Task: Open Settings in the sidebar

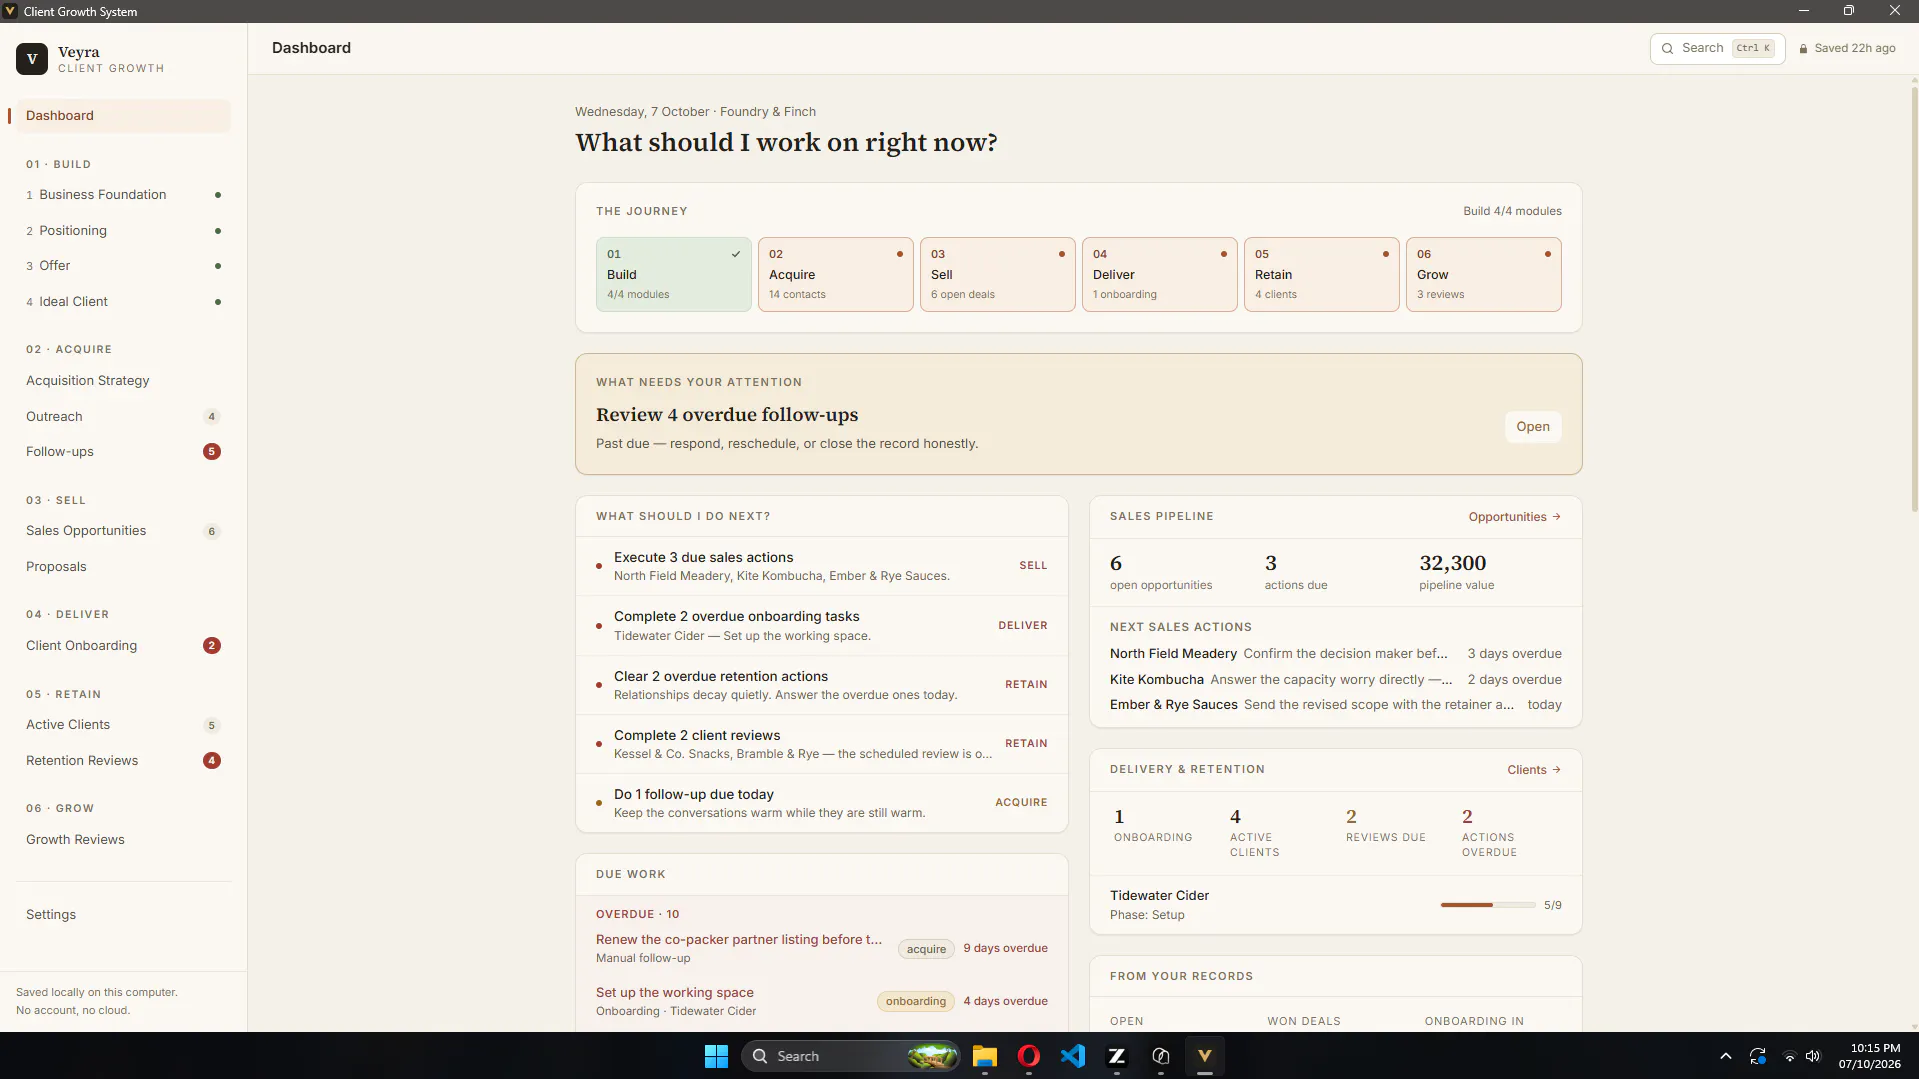Action: 123,915
